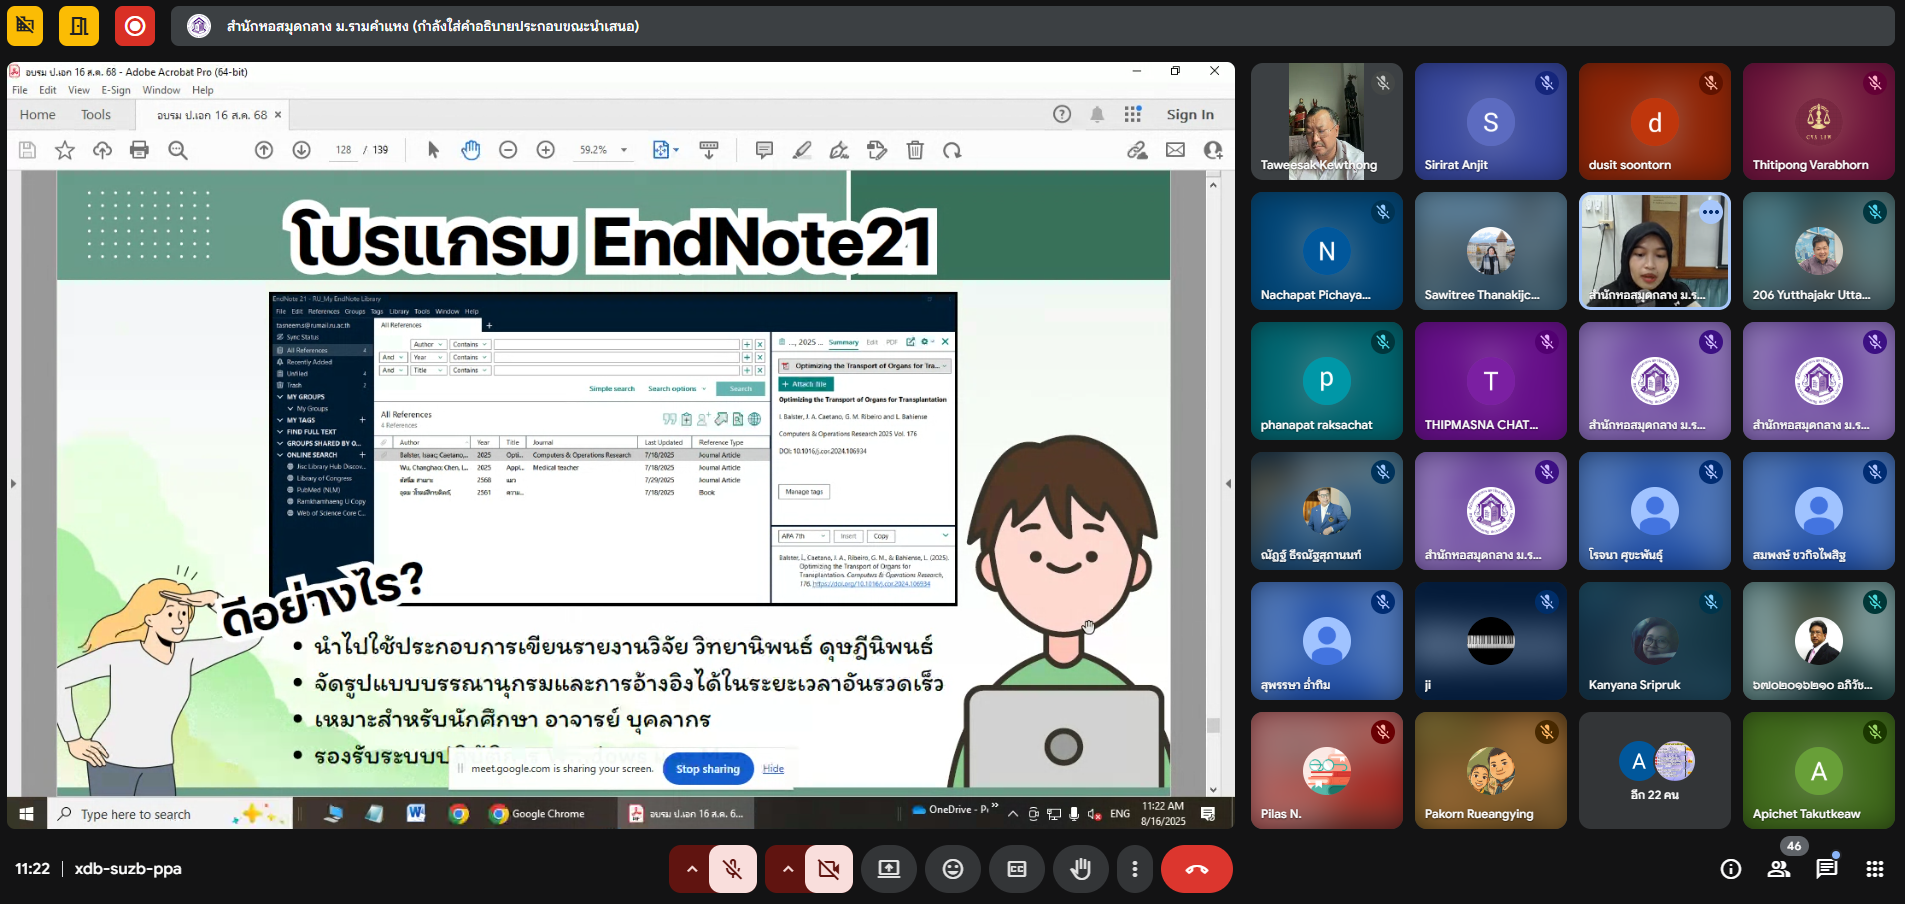Toggle the people panel showing 46 participants
Screen dimensions: 1905x904
[x=1779, y=868]
